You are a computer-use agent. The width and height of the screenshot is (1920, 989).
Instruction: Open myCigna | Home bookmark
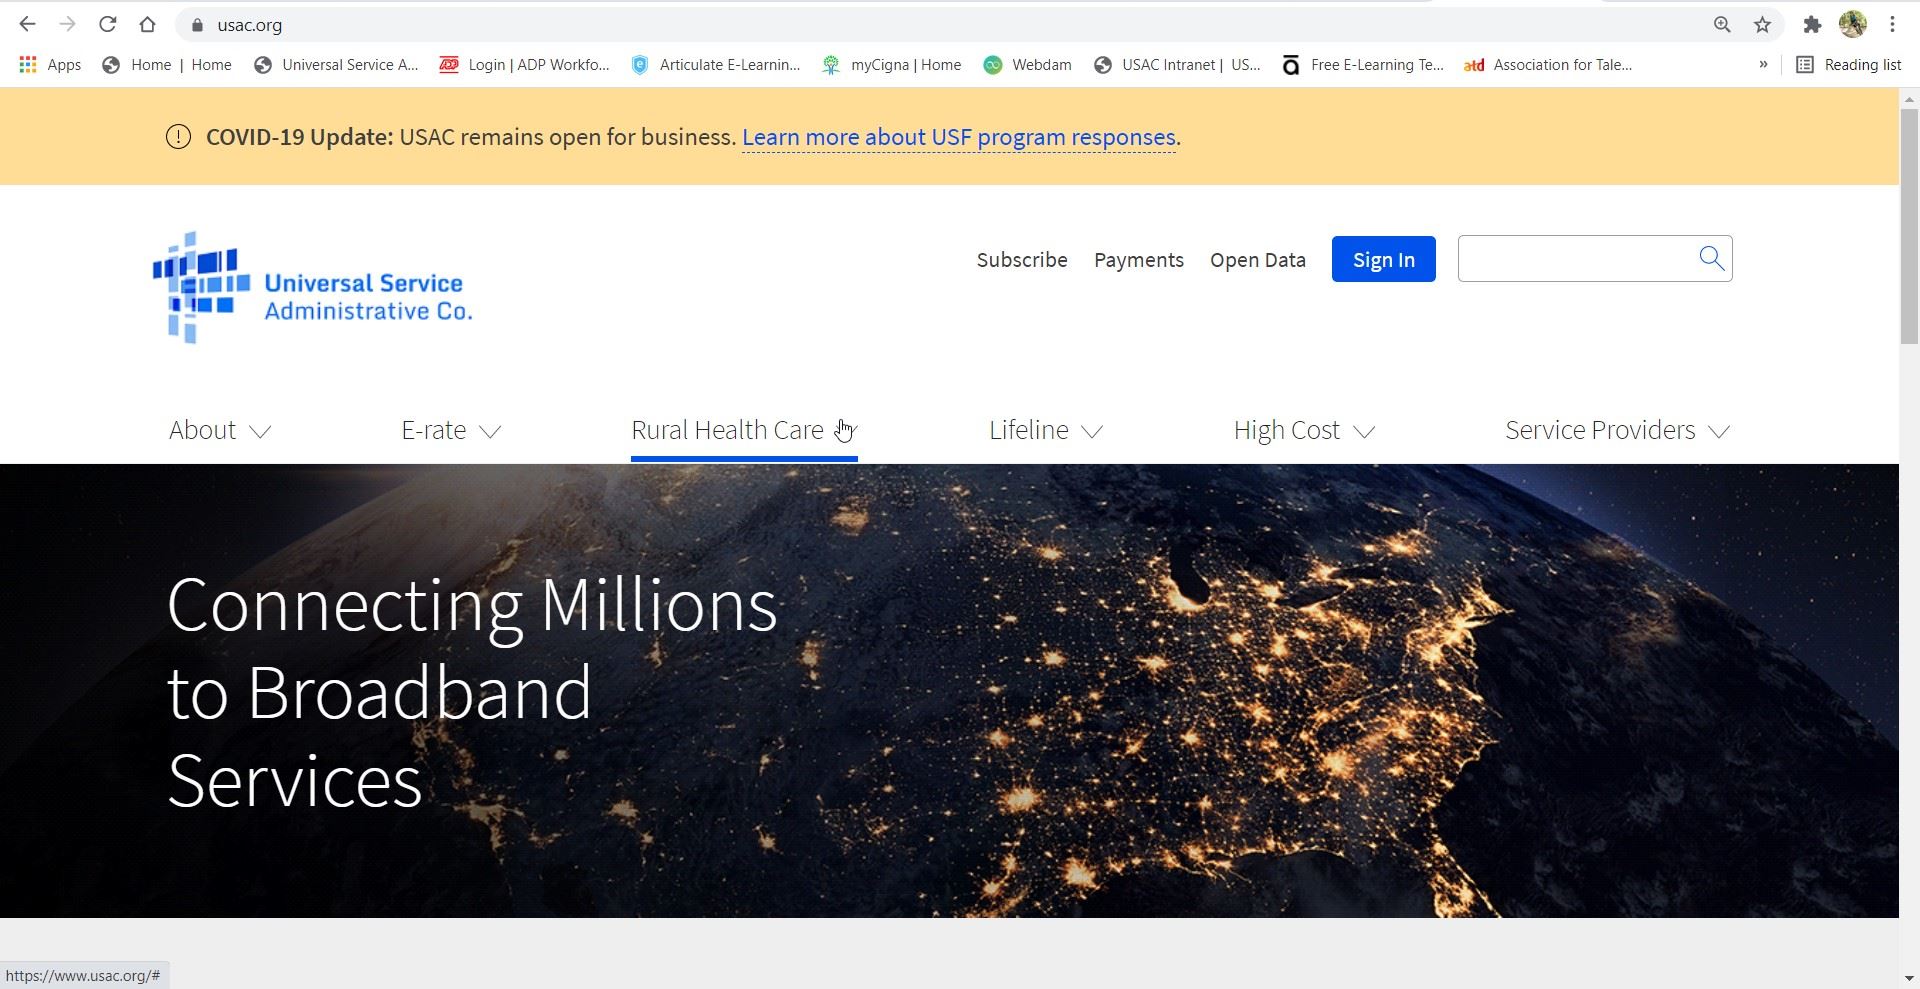pos(892,65)
